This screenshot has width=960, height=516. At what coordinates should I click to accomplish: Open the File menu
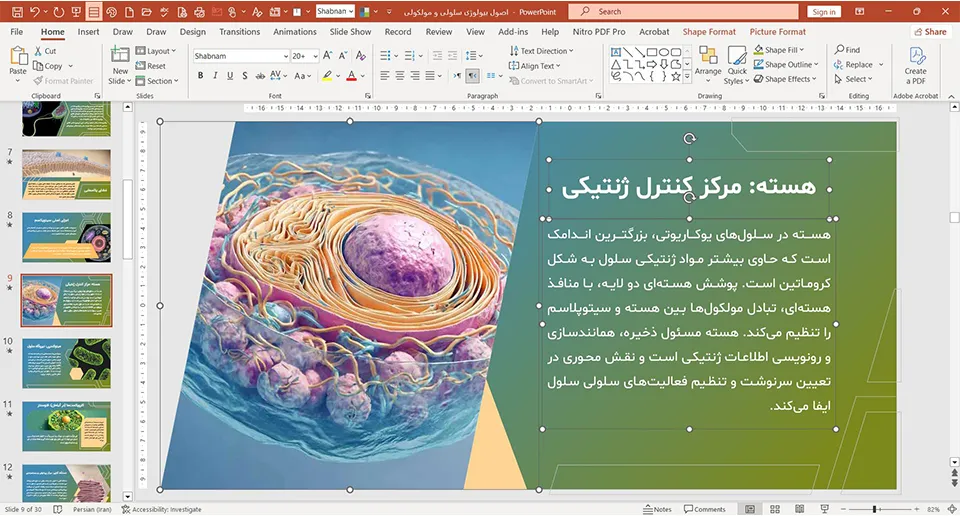coord(17,31)
